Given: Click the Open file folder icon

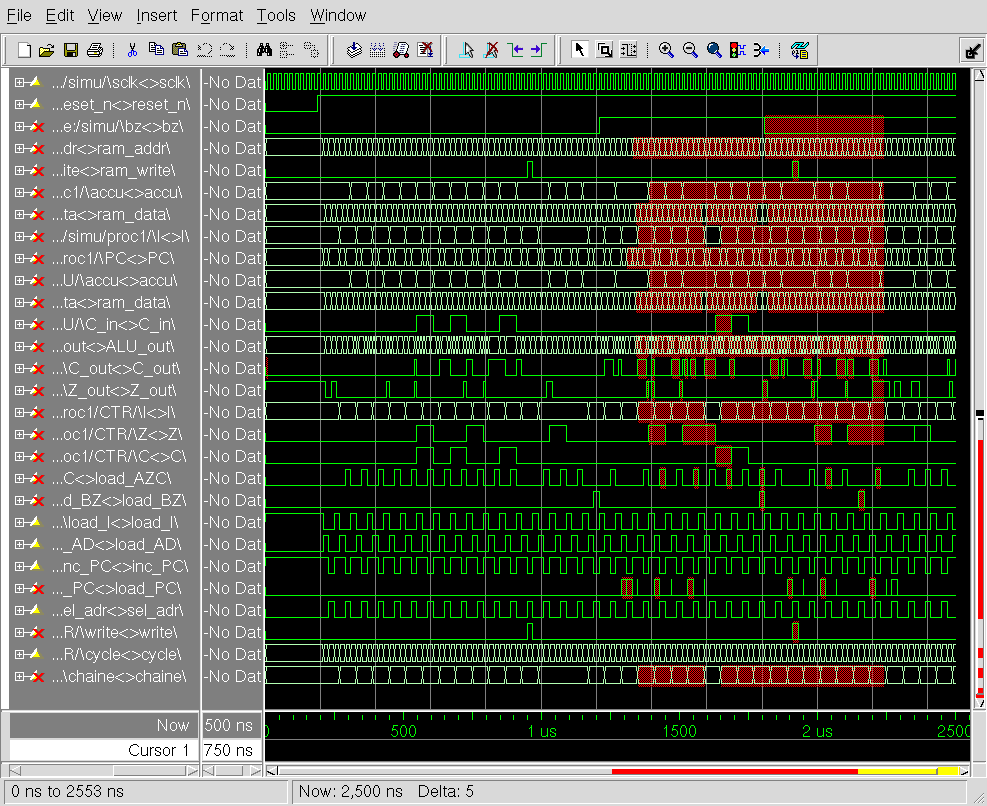Looking at the screenshot, I should coord(46,50).
